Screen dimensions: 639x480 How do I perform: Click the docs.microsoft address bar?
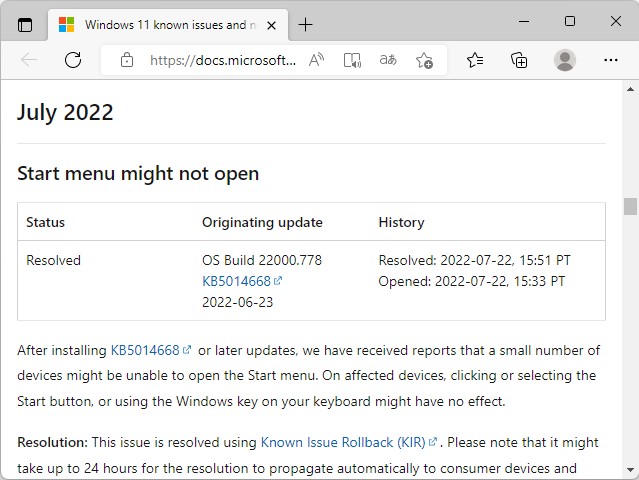click(222, 60)
